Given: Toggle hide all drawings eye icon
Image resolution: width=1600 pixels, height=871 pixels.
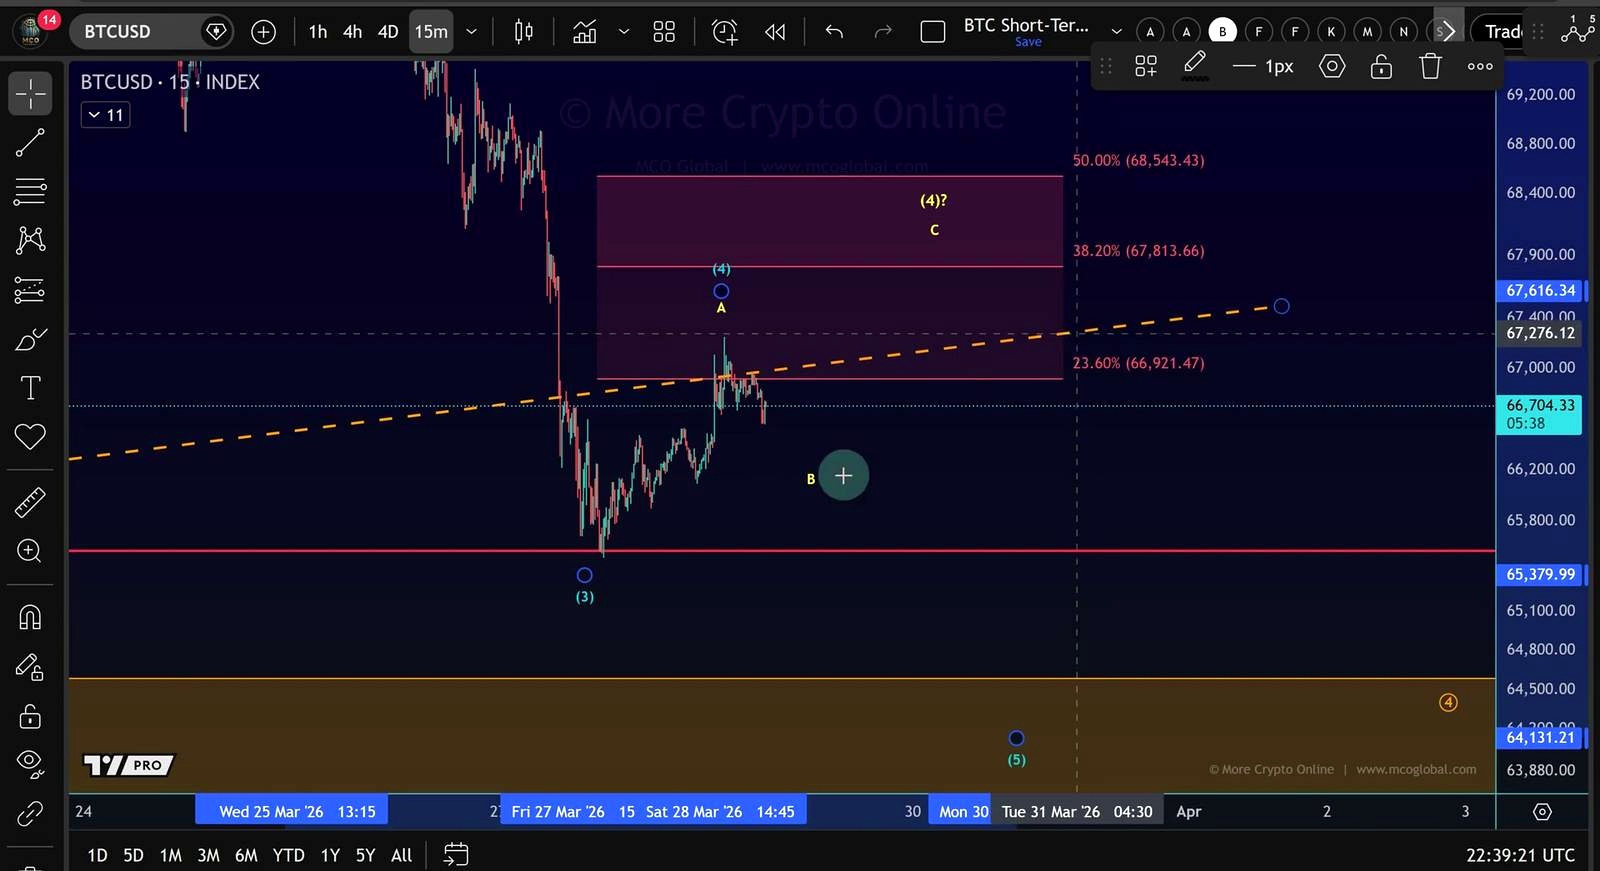Looking at the screenshot, I should coord(30,764).
